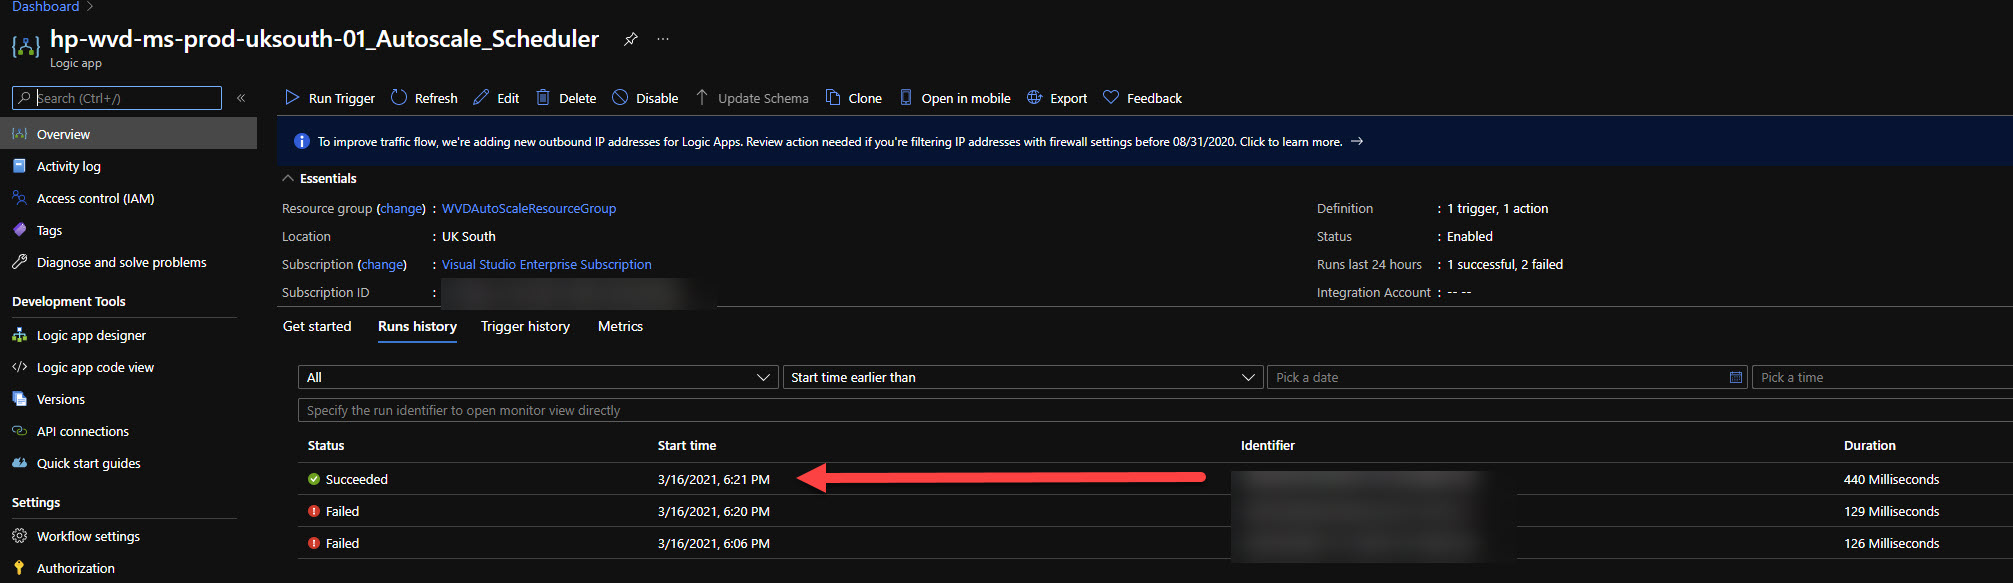Click the Run Trigger play icon
2013x583 pixels.
click(292, 97)
